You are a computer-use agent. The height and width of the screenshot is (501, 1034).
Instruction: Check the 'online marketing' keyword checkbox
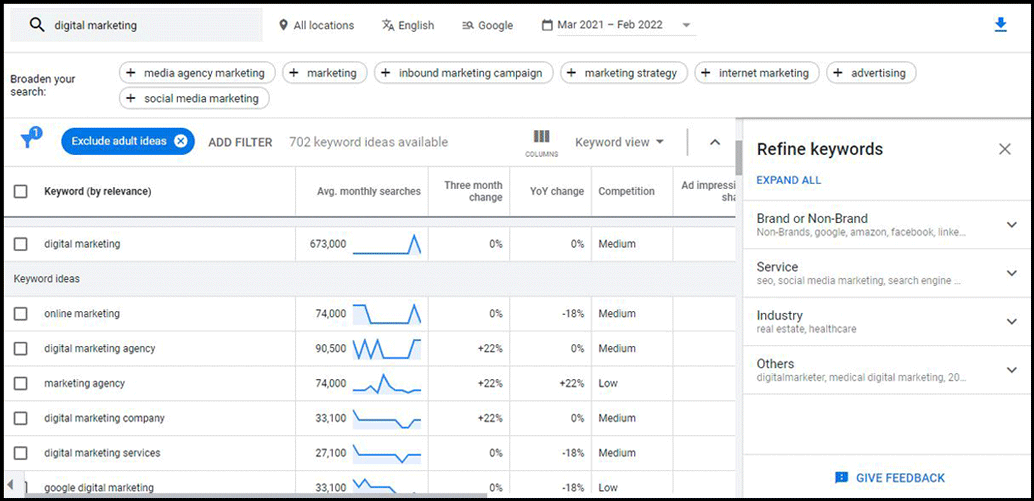tap(21, 314)
